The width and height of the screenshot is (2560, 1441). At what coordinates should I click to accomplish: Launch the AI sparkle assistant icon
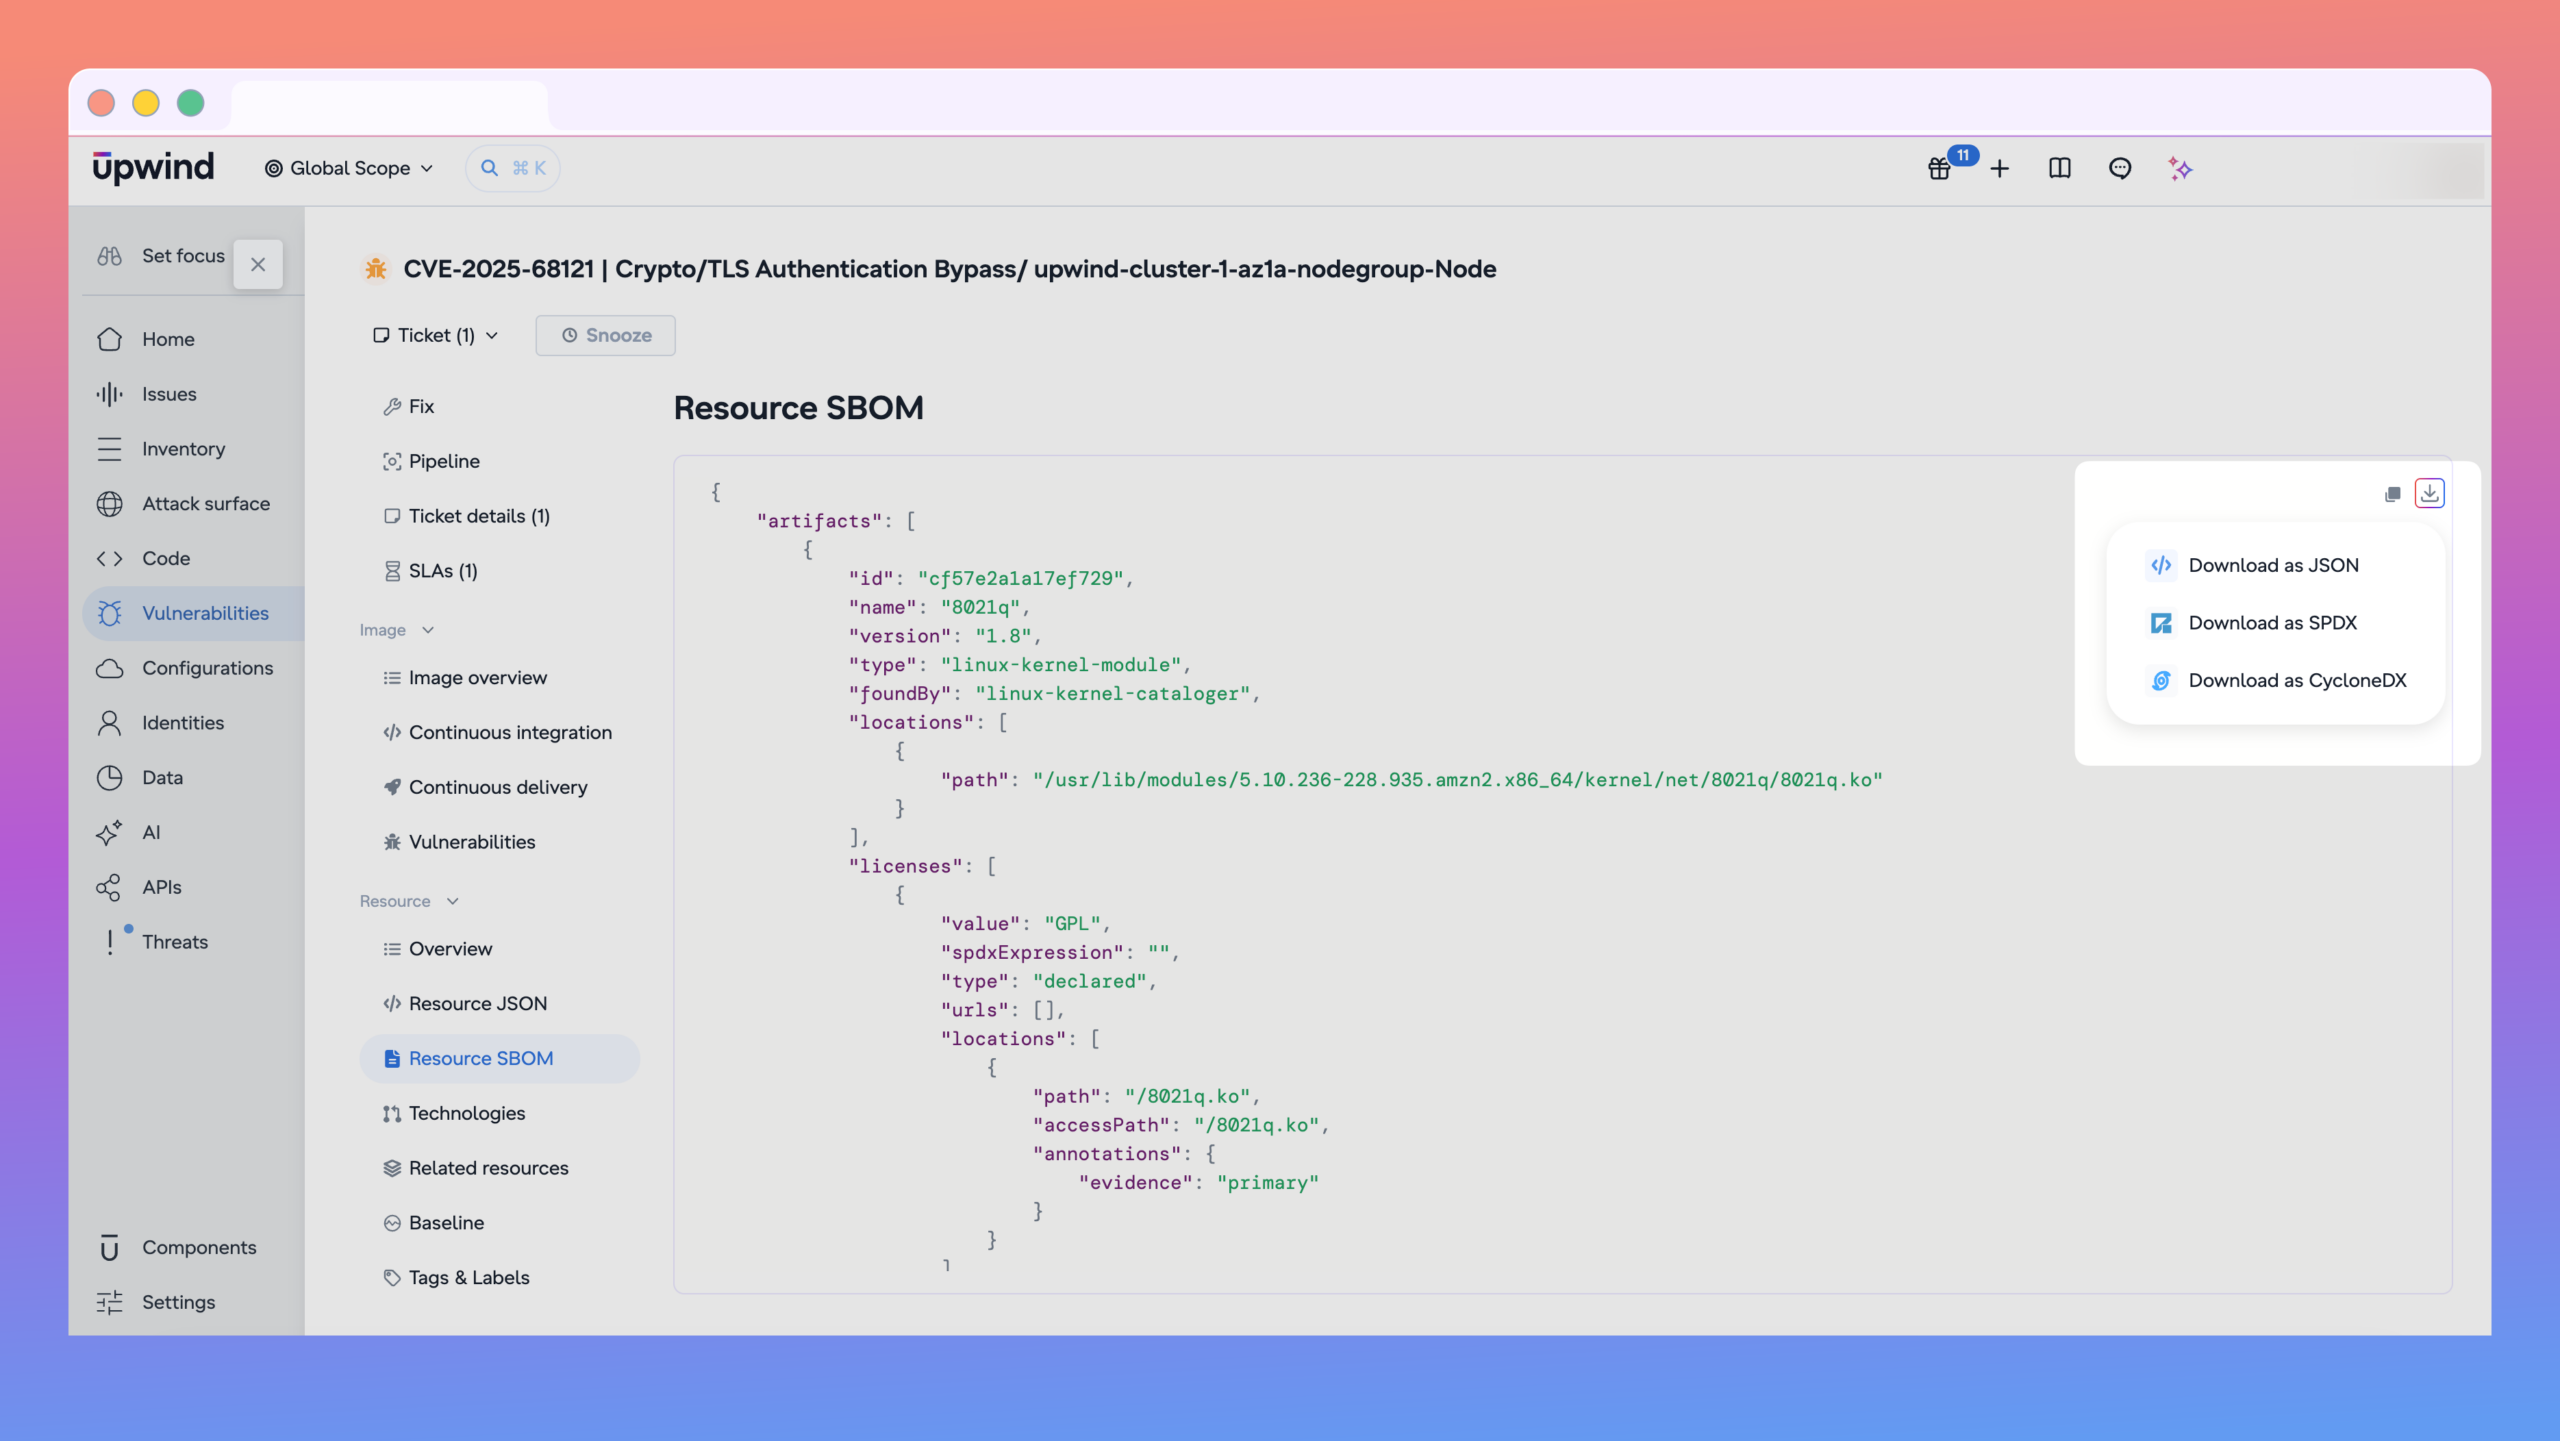pos(2180,168)
